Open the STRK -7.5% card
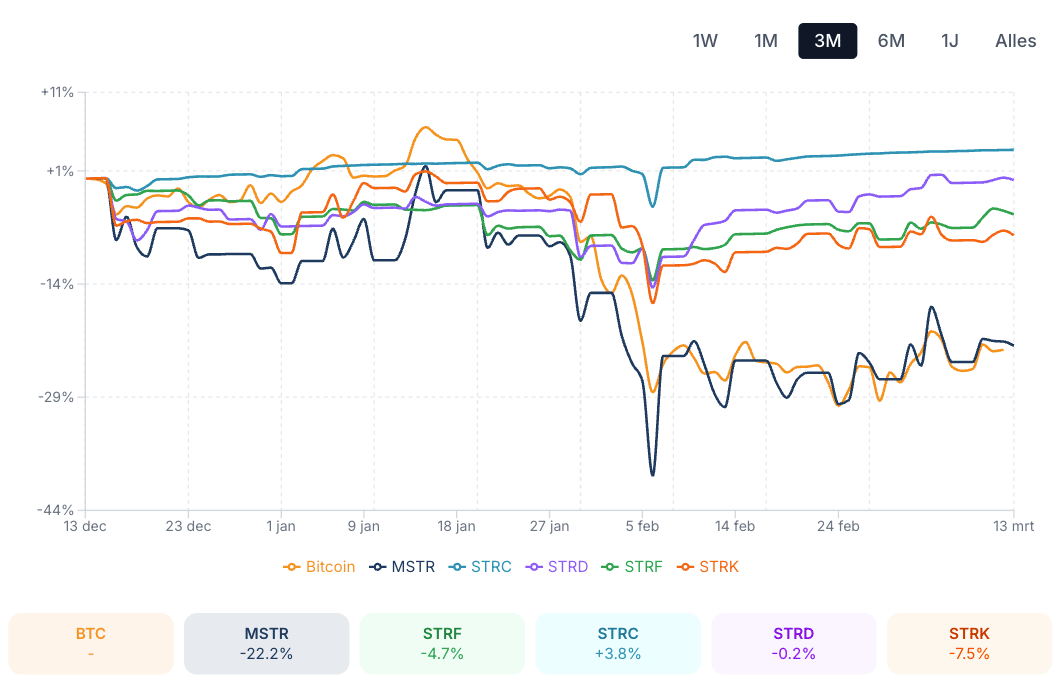 969,643
